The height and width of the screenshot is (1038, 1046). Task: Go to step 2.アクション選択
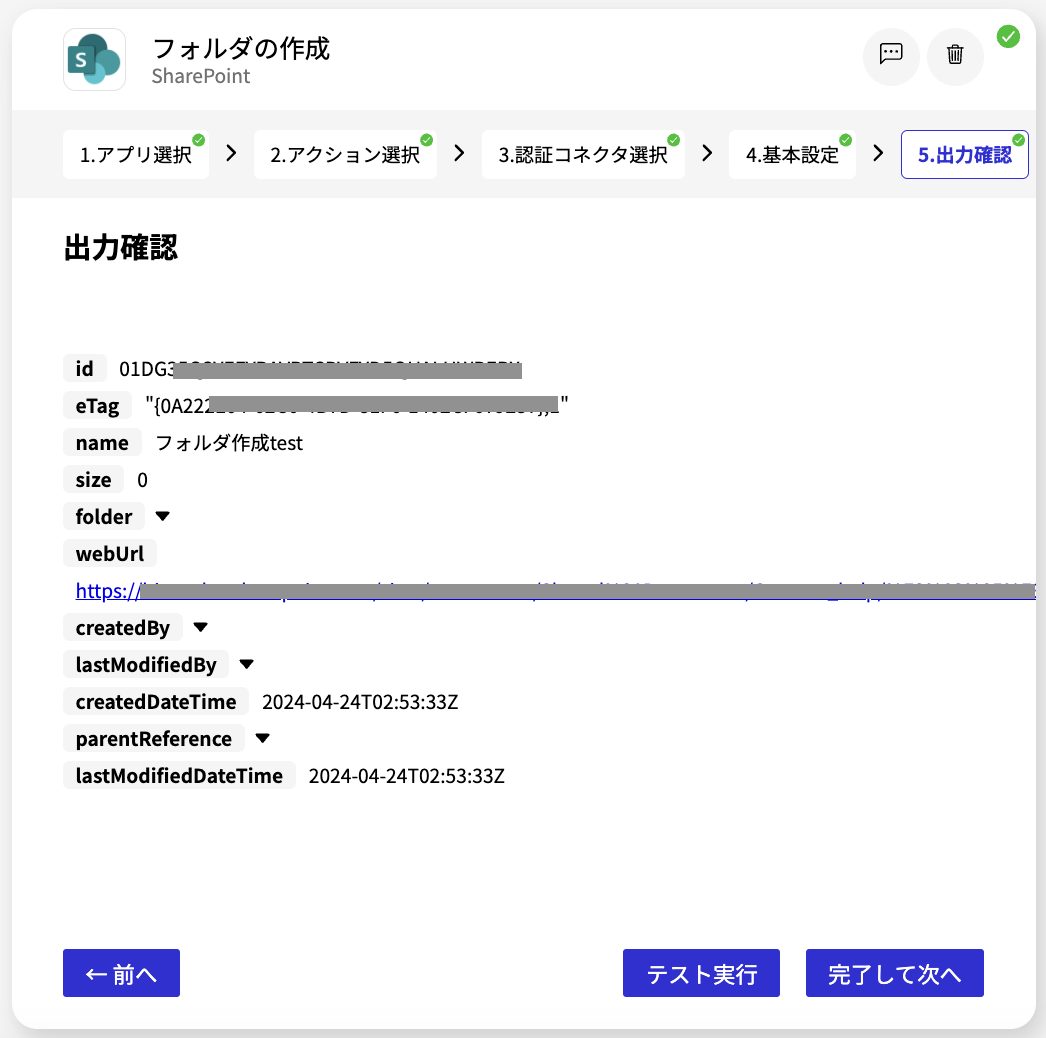345,154
